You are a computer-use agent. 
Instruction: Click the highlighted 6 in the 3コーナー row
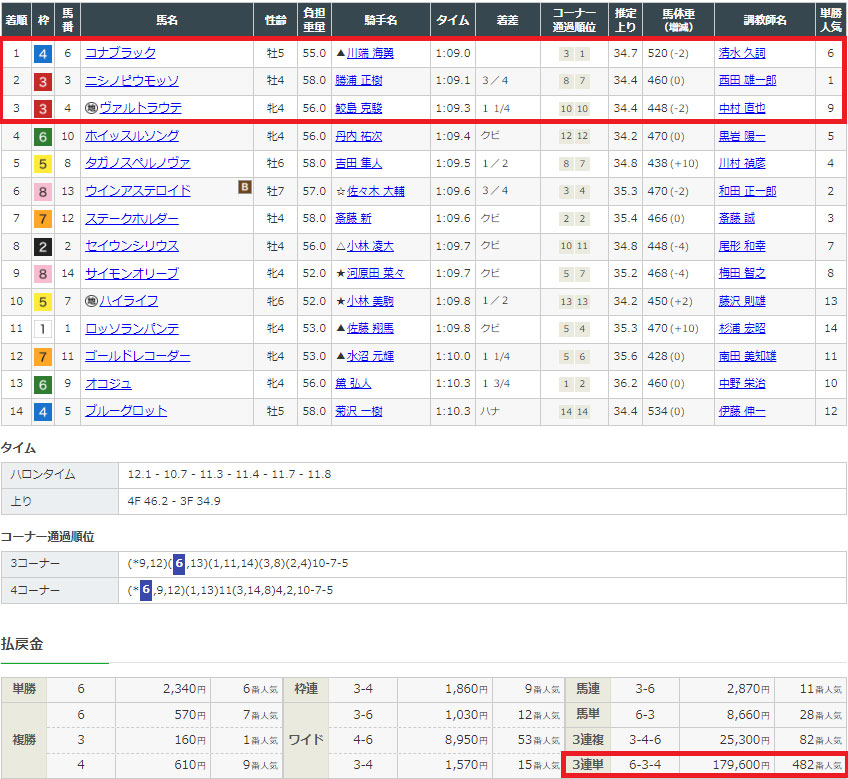click(x=177, y=564)
